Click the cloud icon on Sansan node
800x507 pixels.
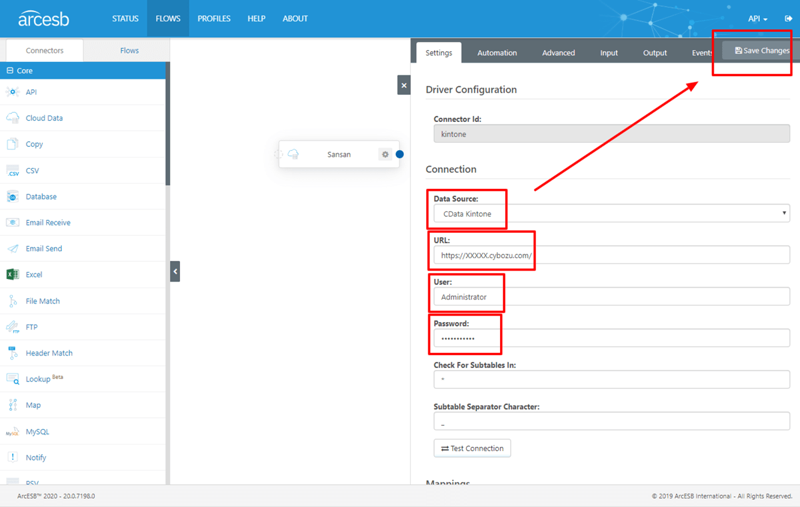293,154
